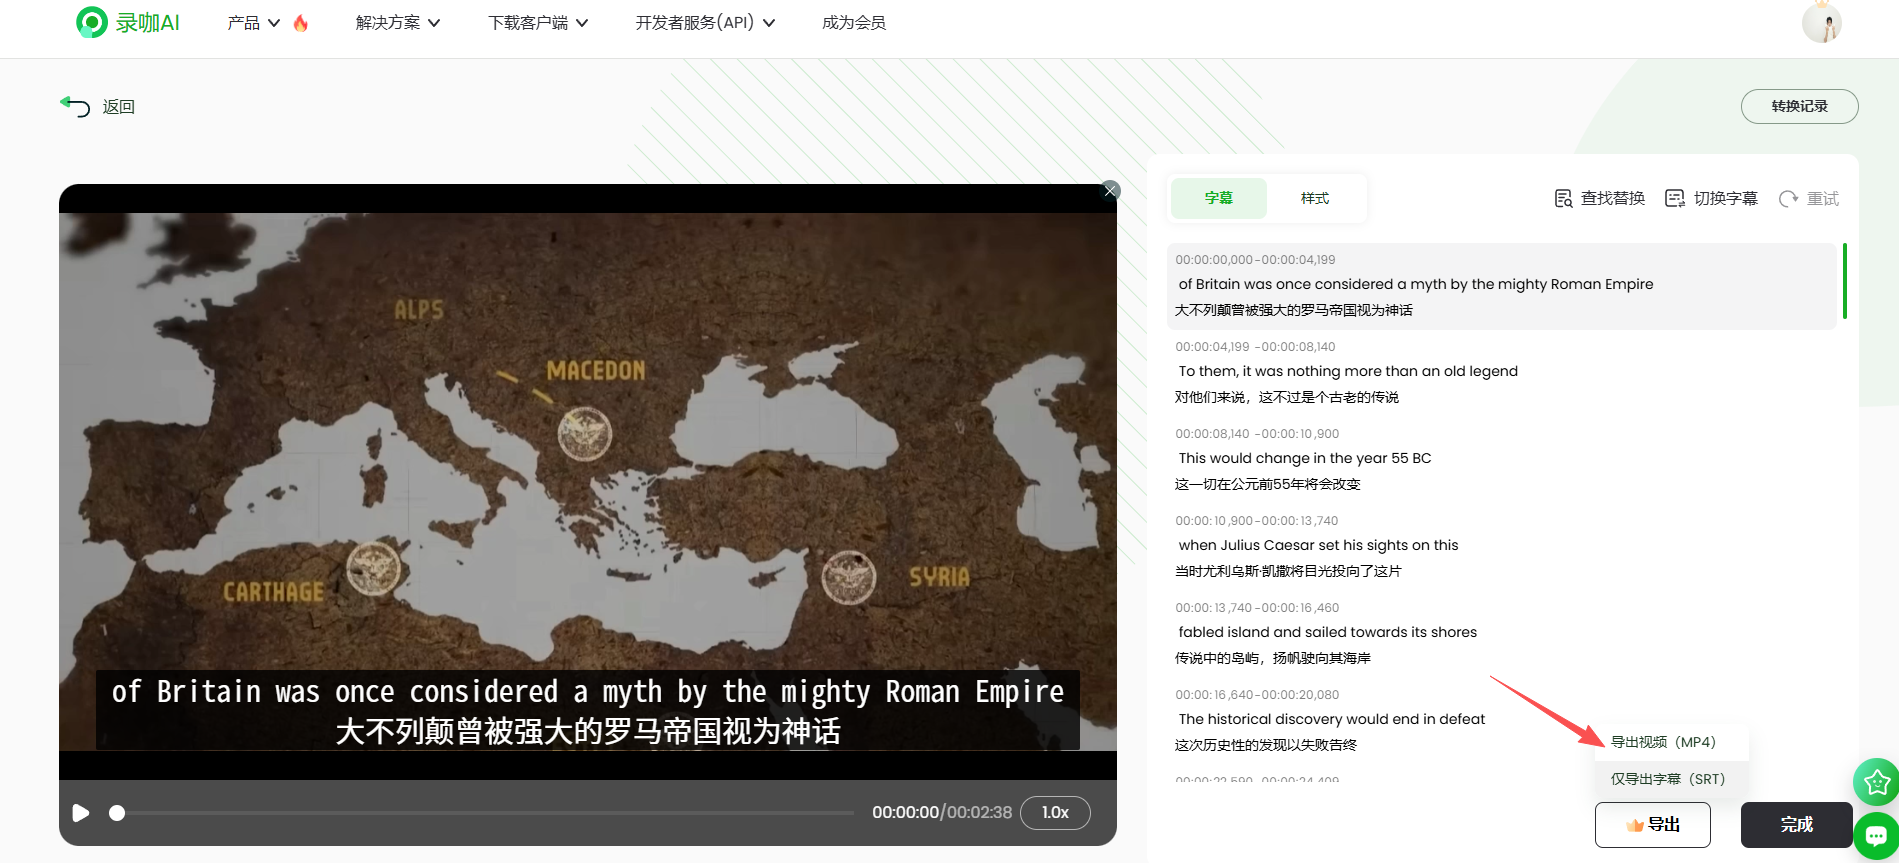Open the green chat support icon

click(1877, 836)
